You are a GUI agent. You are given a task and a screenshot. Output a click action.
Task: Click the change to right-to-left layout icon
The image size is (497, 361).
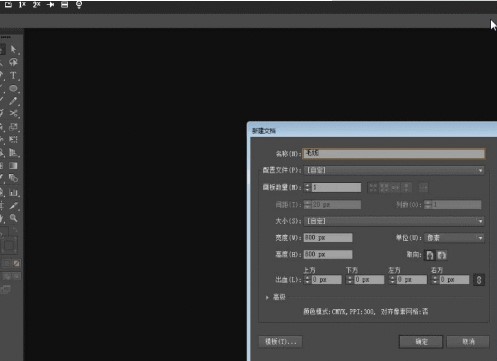(x=423, y=188)
